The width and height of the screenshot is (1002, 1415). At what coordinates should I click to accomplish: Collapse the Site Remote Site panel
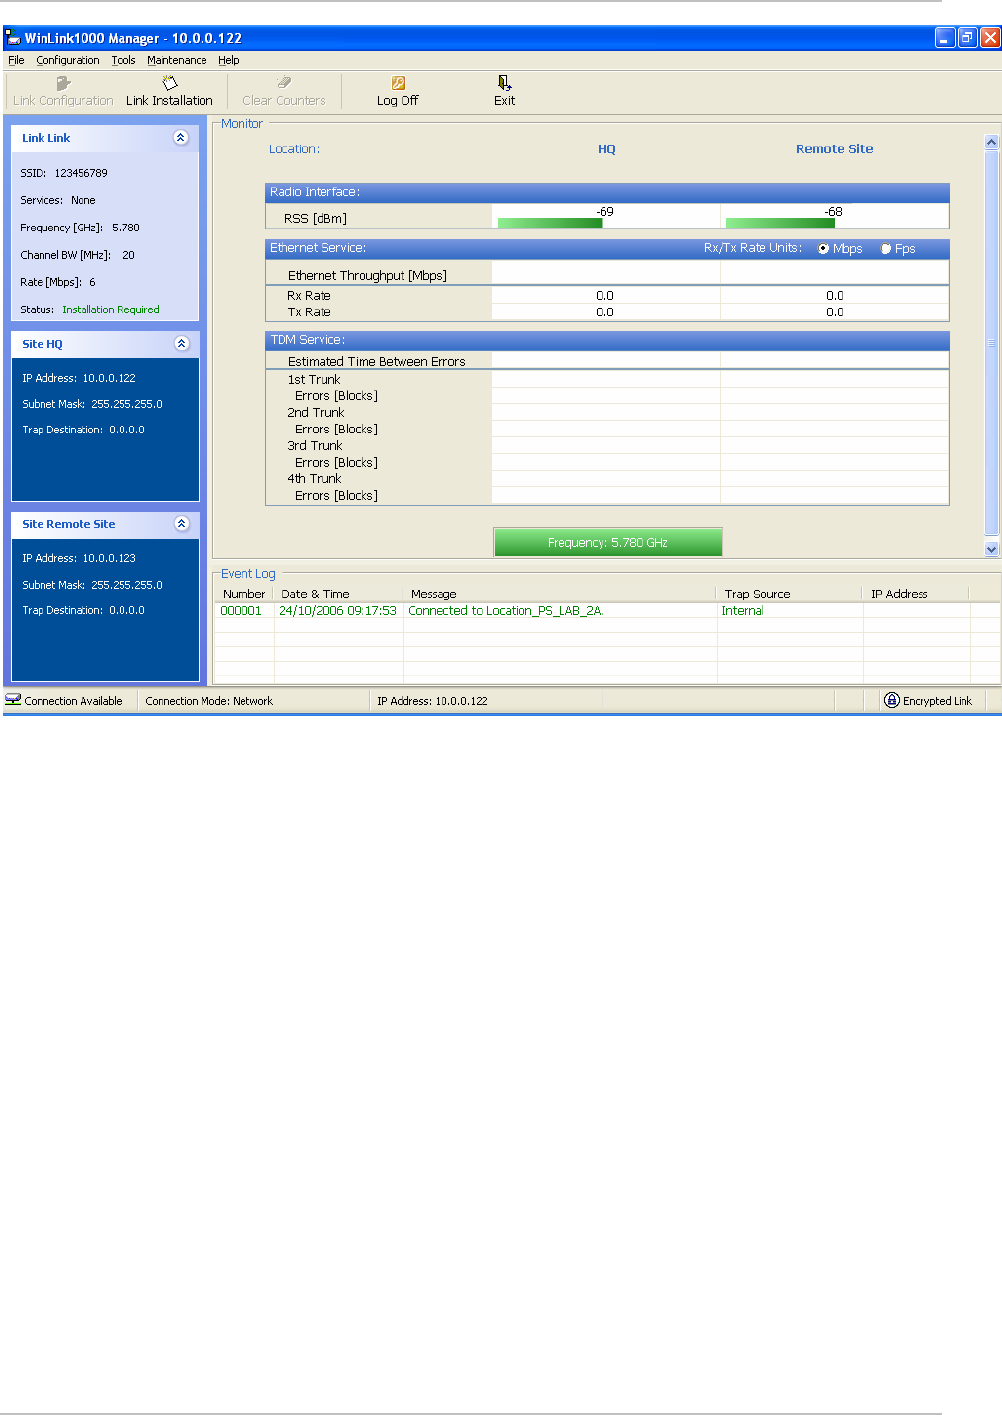click(181, 524)
